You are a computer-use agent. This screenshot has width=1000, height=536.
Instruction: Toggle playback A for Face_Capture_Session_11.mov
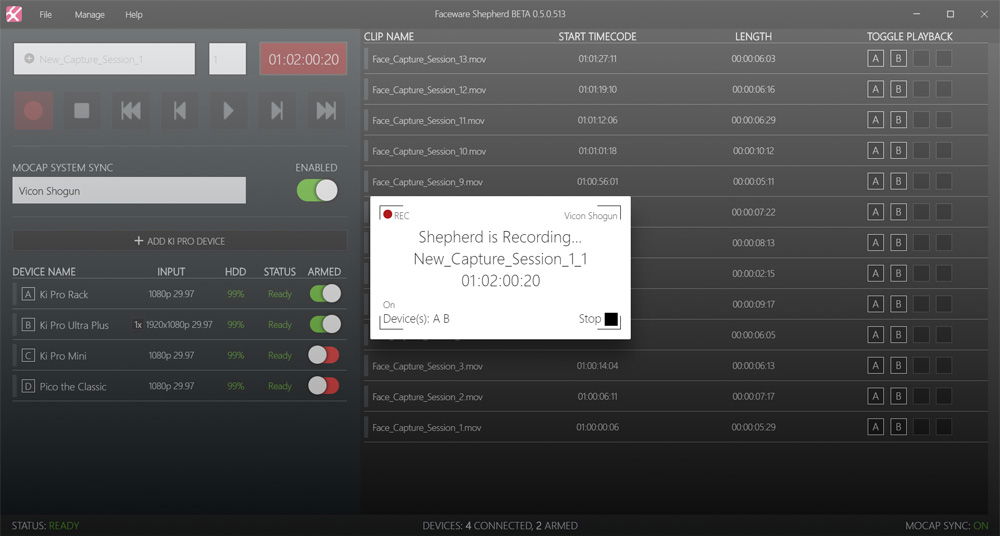click(x=875, y=120)
